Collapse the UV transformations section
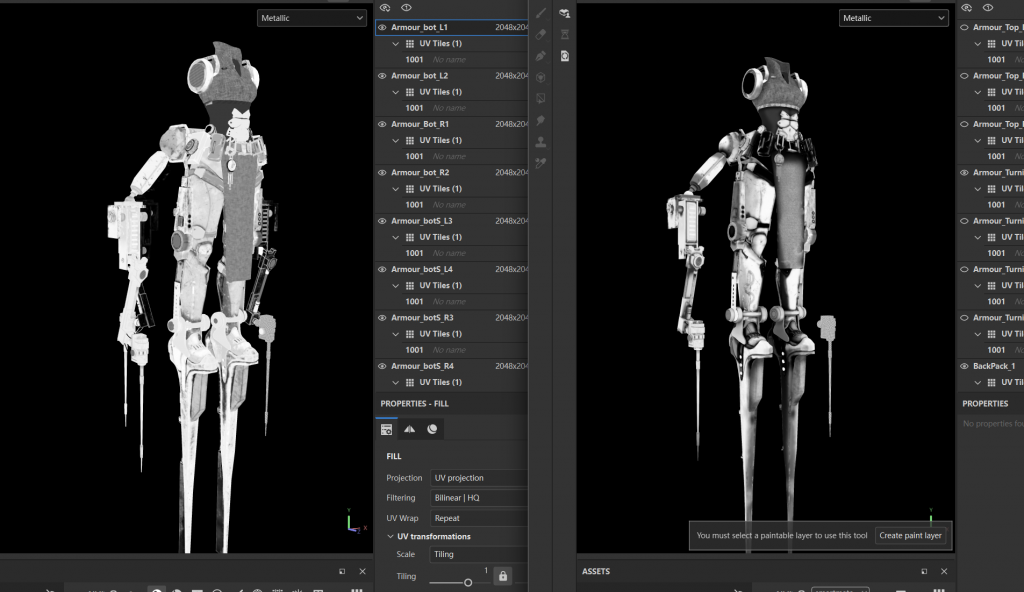 click(x=389, y=537)
